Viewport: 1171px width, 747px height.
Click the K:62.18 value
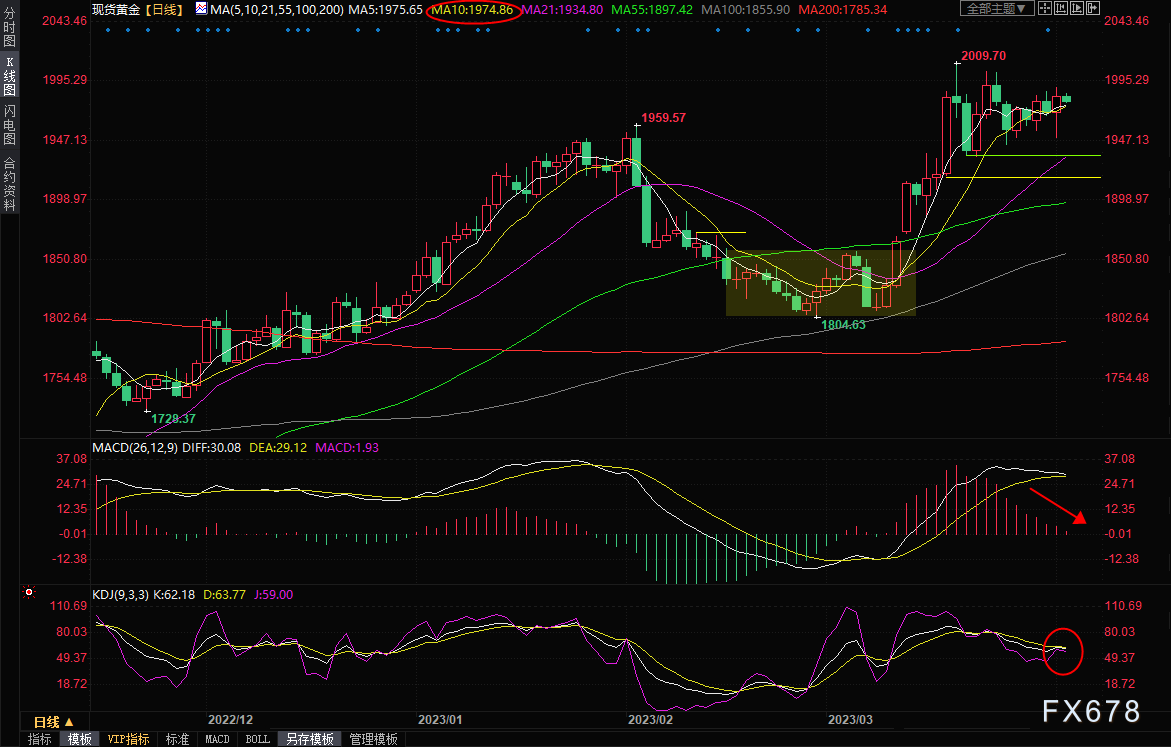(x=174, y=595)
